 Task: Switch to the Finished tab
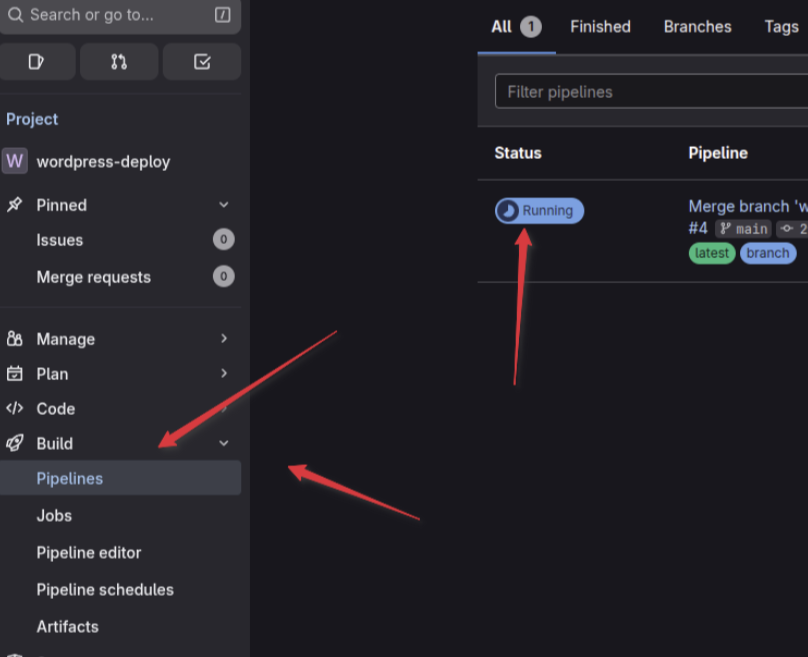tap(600, 27)
